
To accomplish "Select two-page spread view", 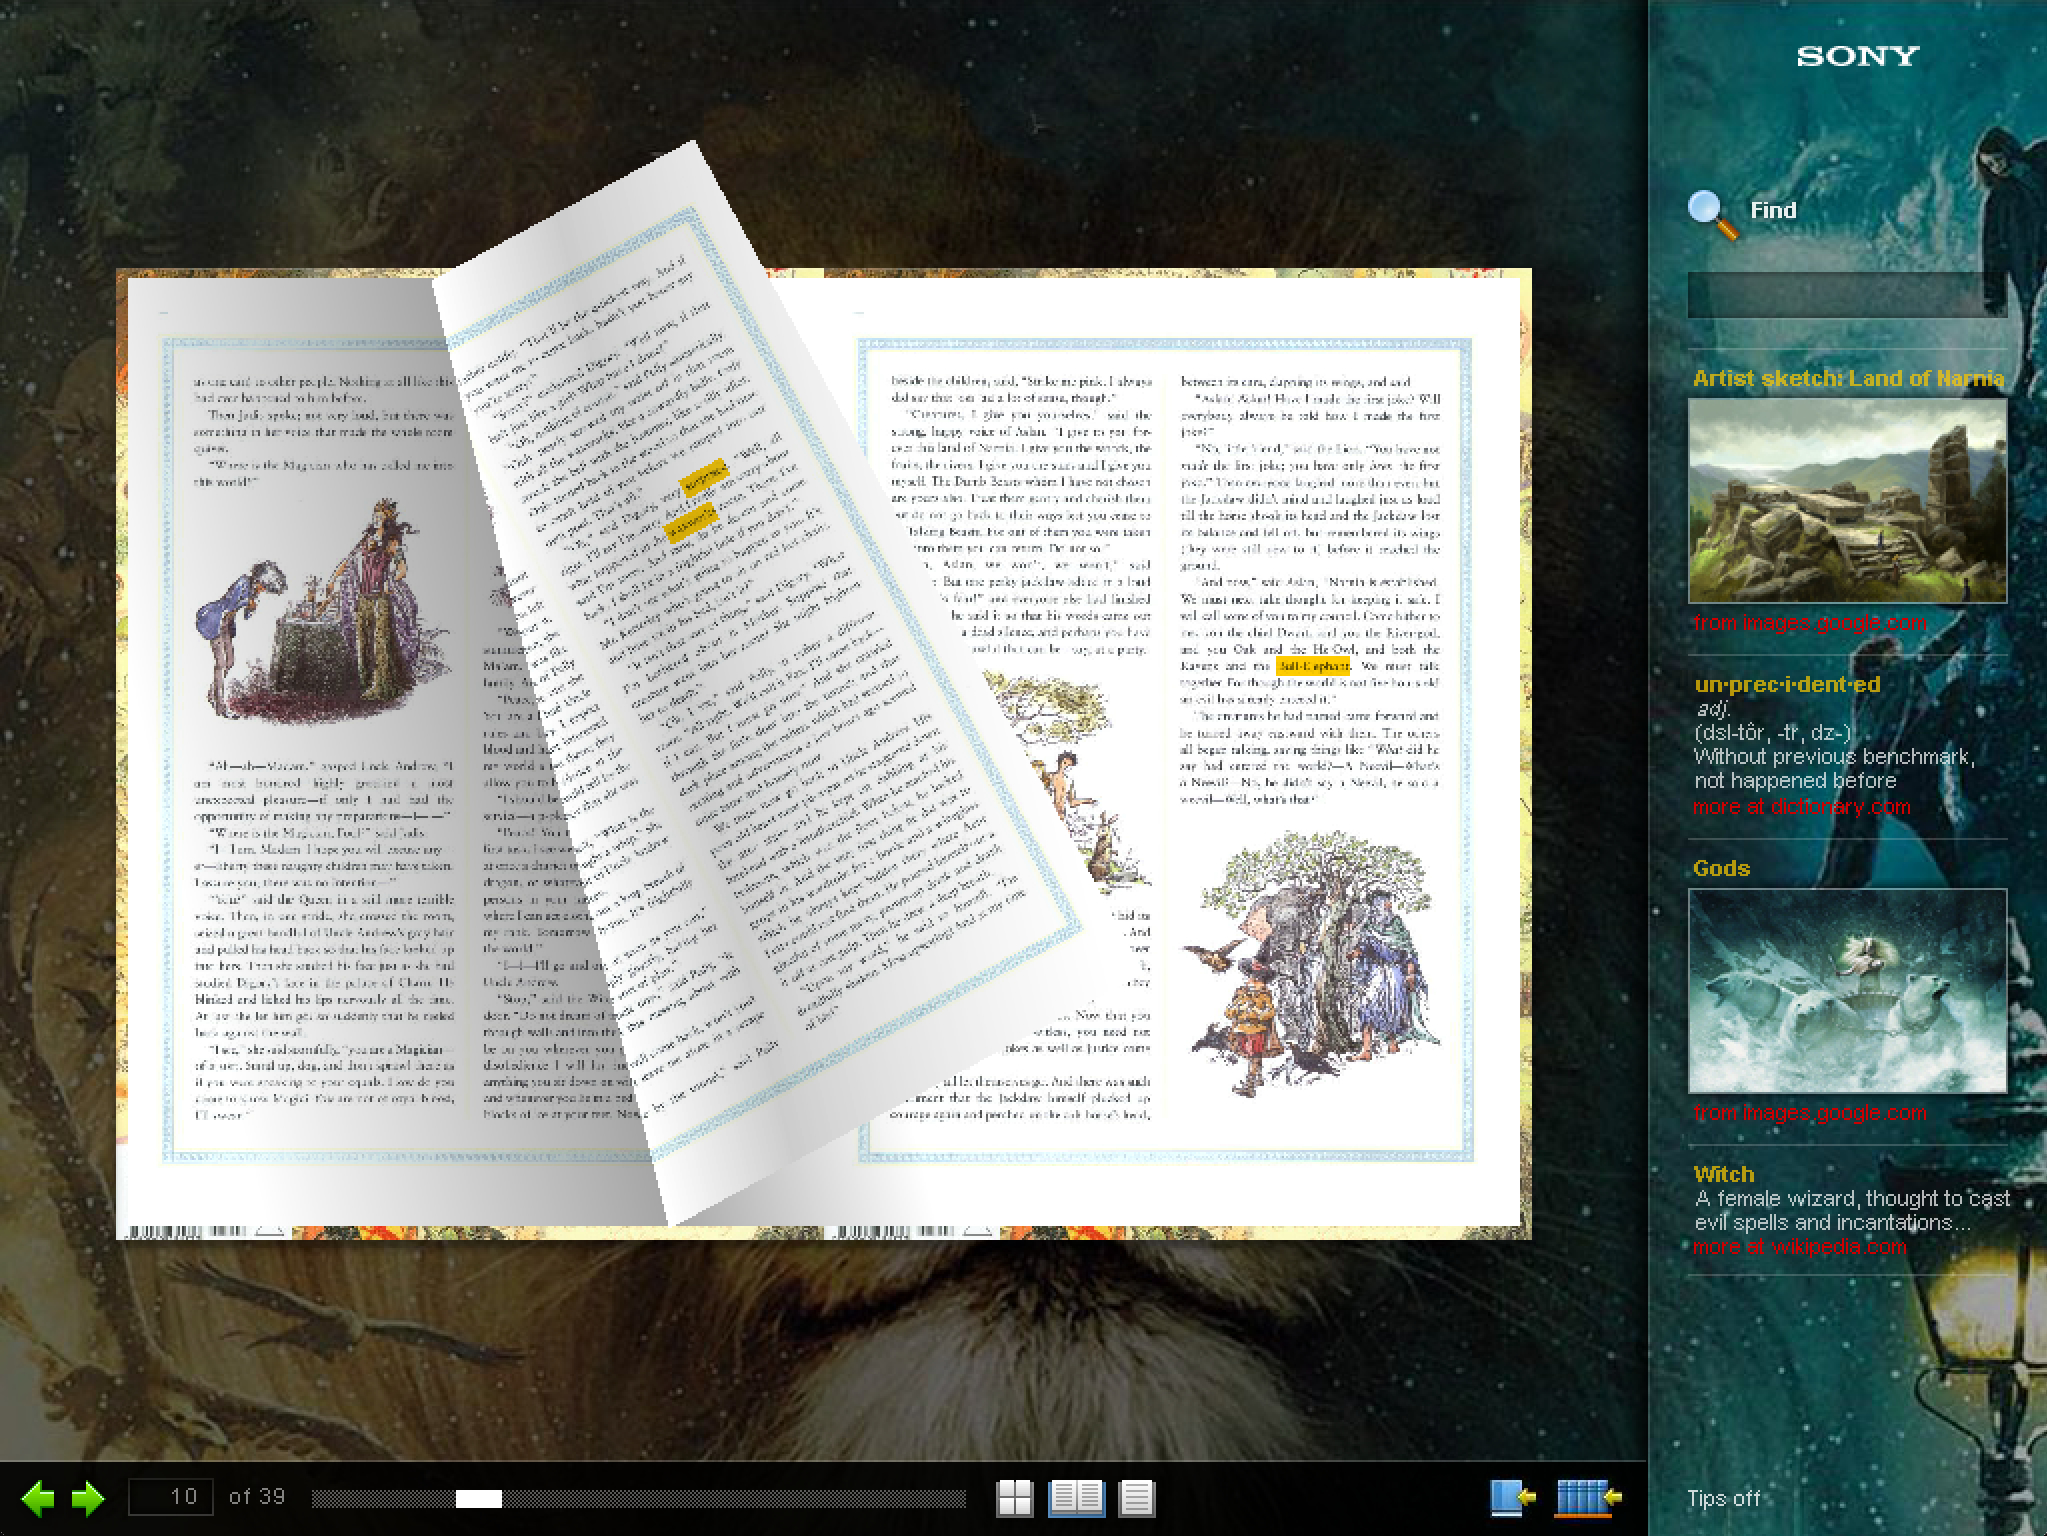I will (x=1076, y=1497).
